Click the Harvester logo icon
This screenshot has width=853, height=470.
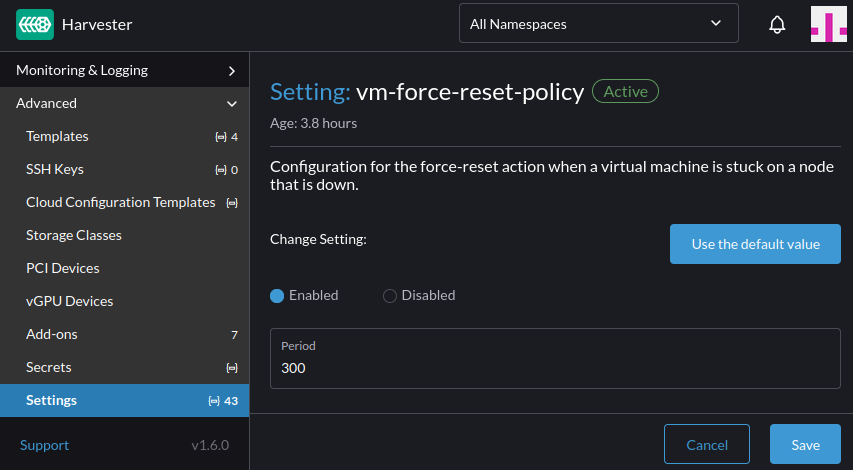point(35,24)
